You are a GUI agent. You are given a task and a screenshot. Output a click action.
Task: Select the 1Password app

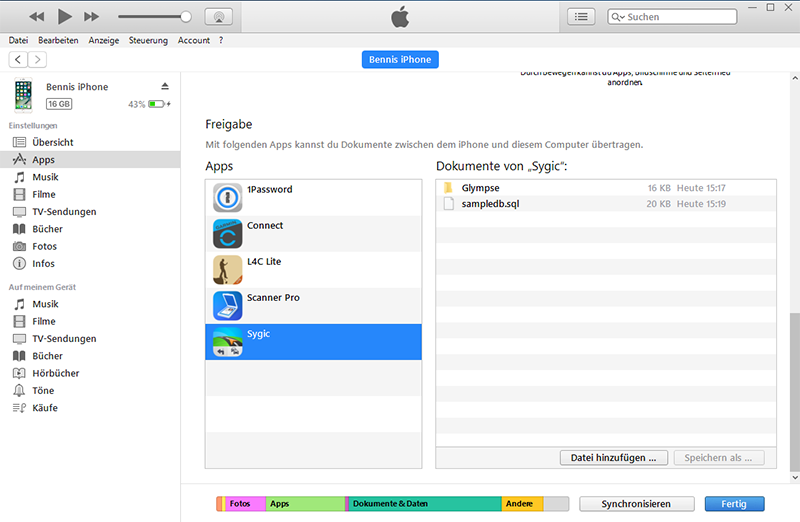[270, 190]
